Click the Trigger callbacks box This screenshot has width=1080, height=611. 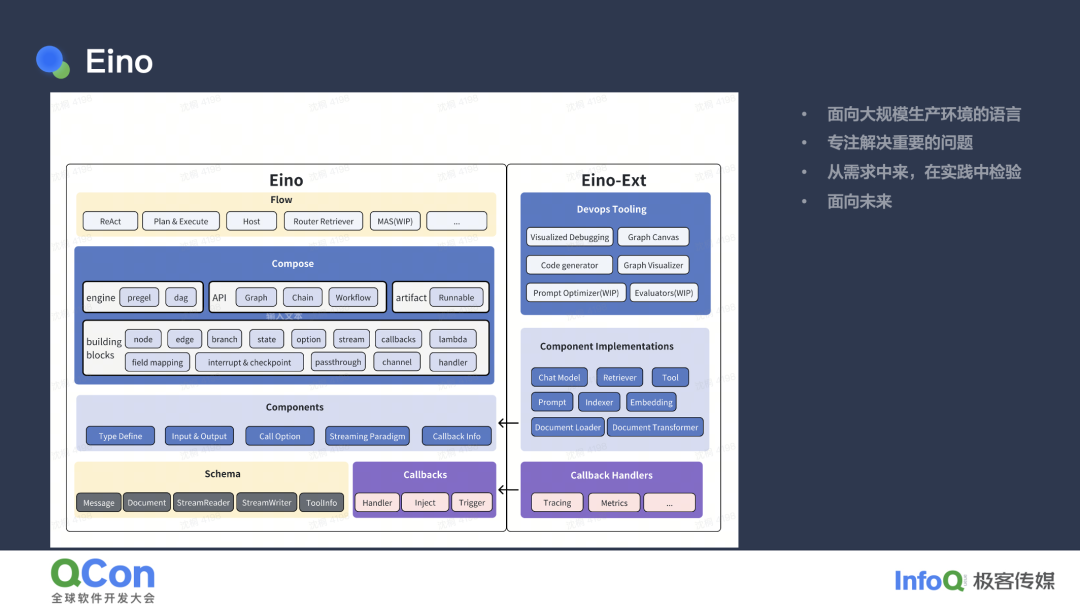(472, 502)
